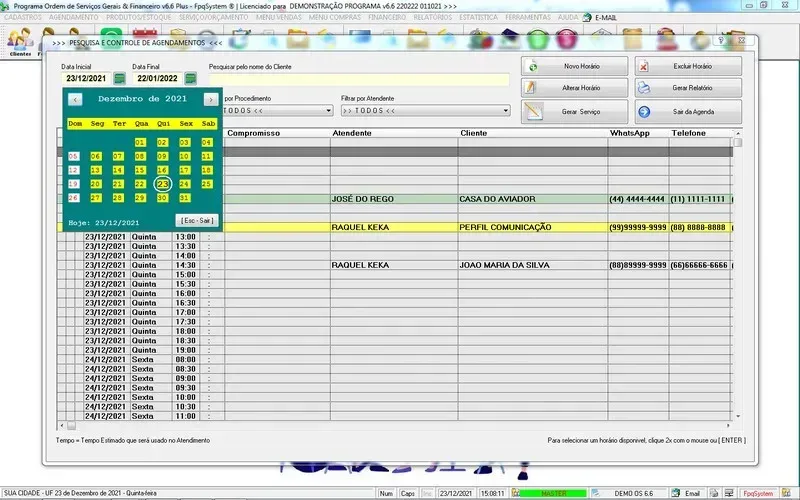Select day 25 in the December calendar
Viewport: 800px width, 500px height.
coord(207,184)
